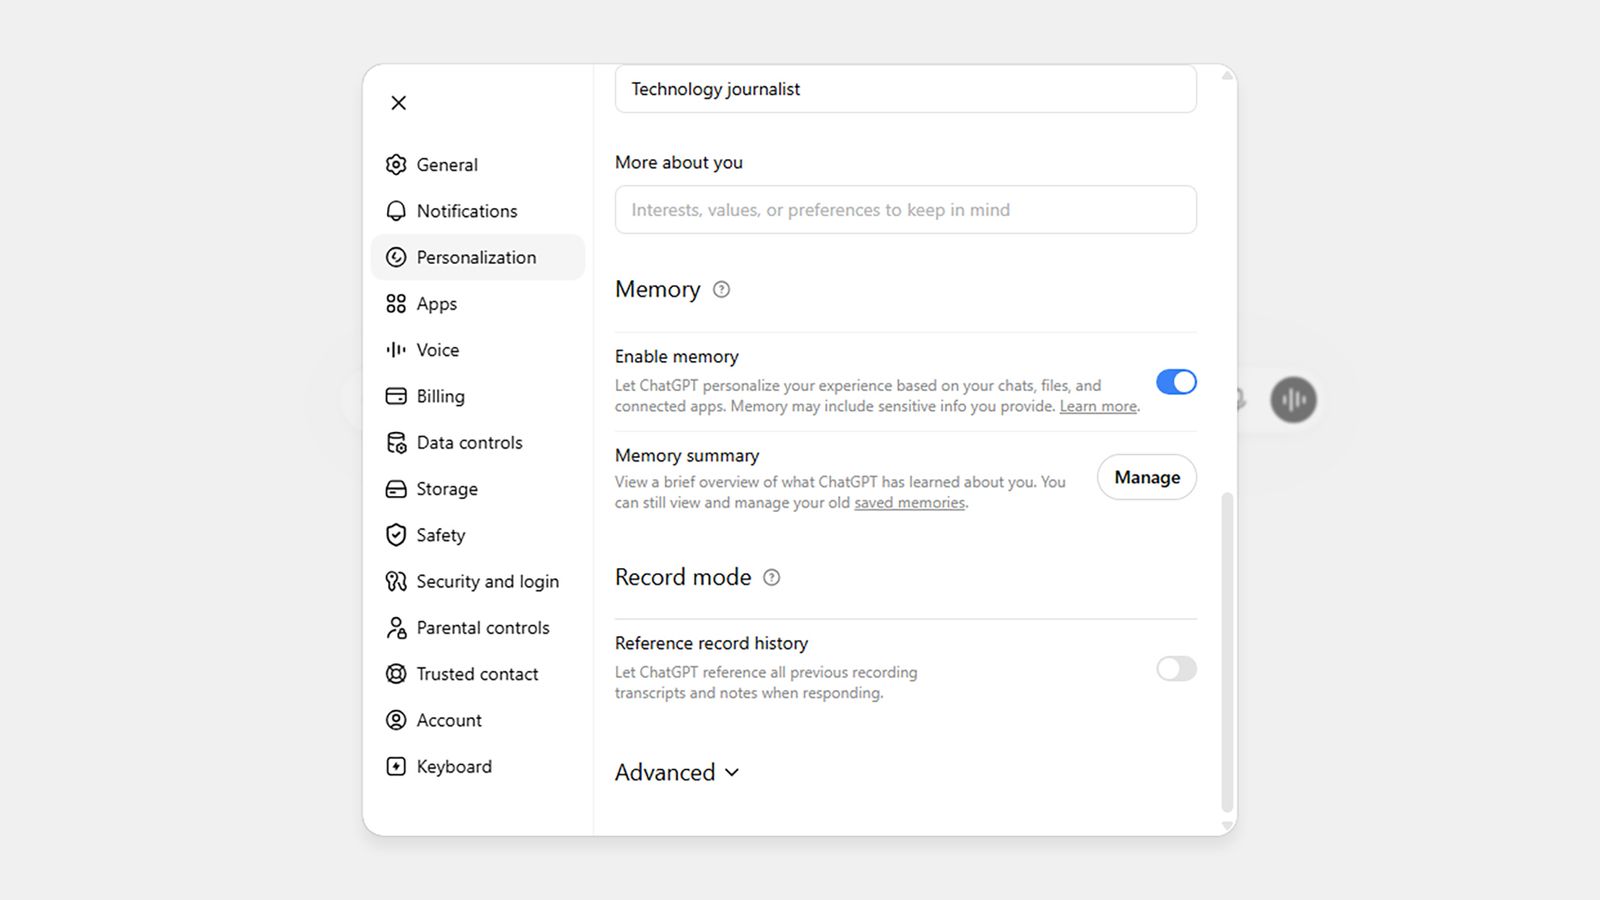Screen dimensions: 1600x900
Task: Expand the Advanced section
Action: click(677, 772)
